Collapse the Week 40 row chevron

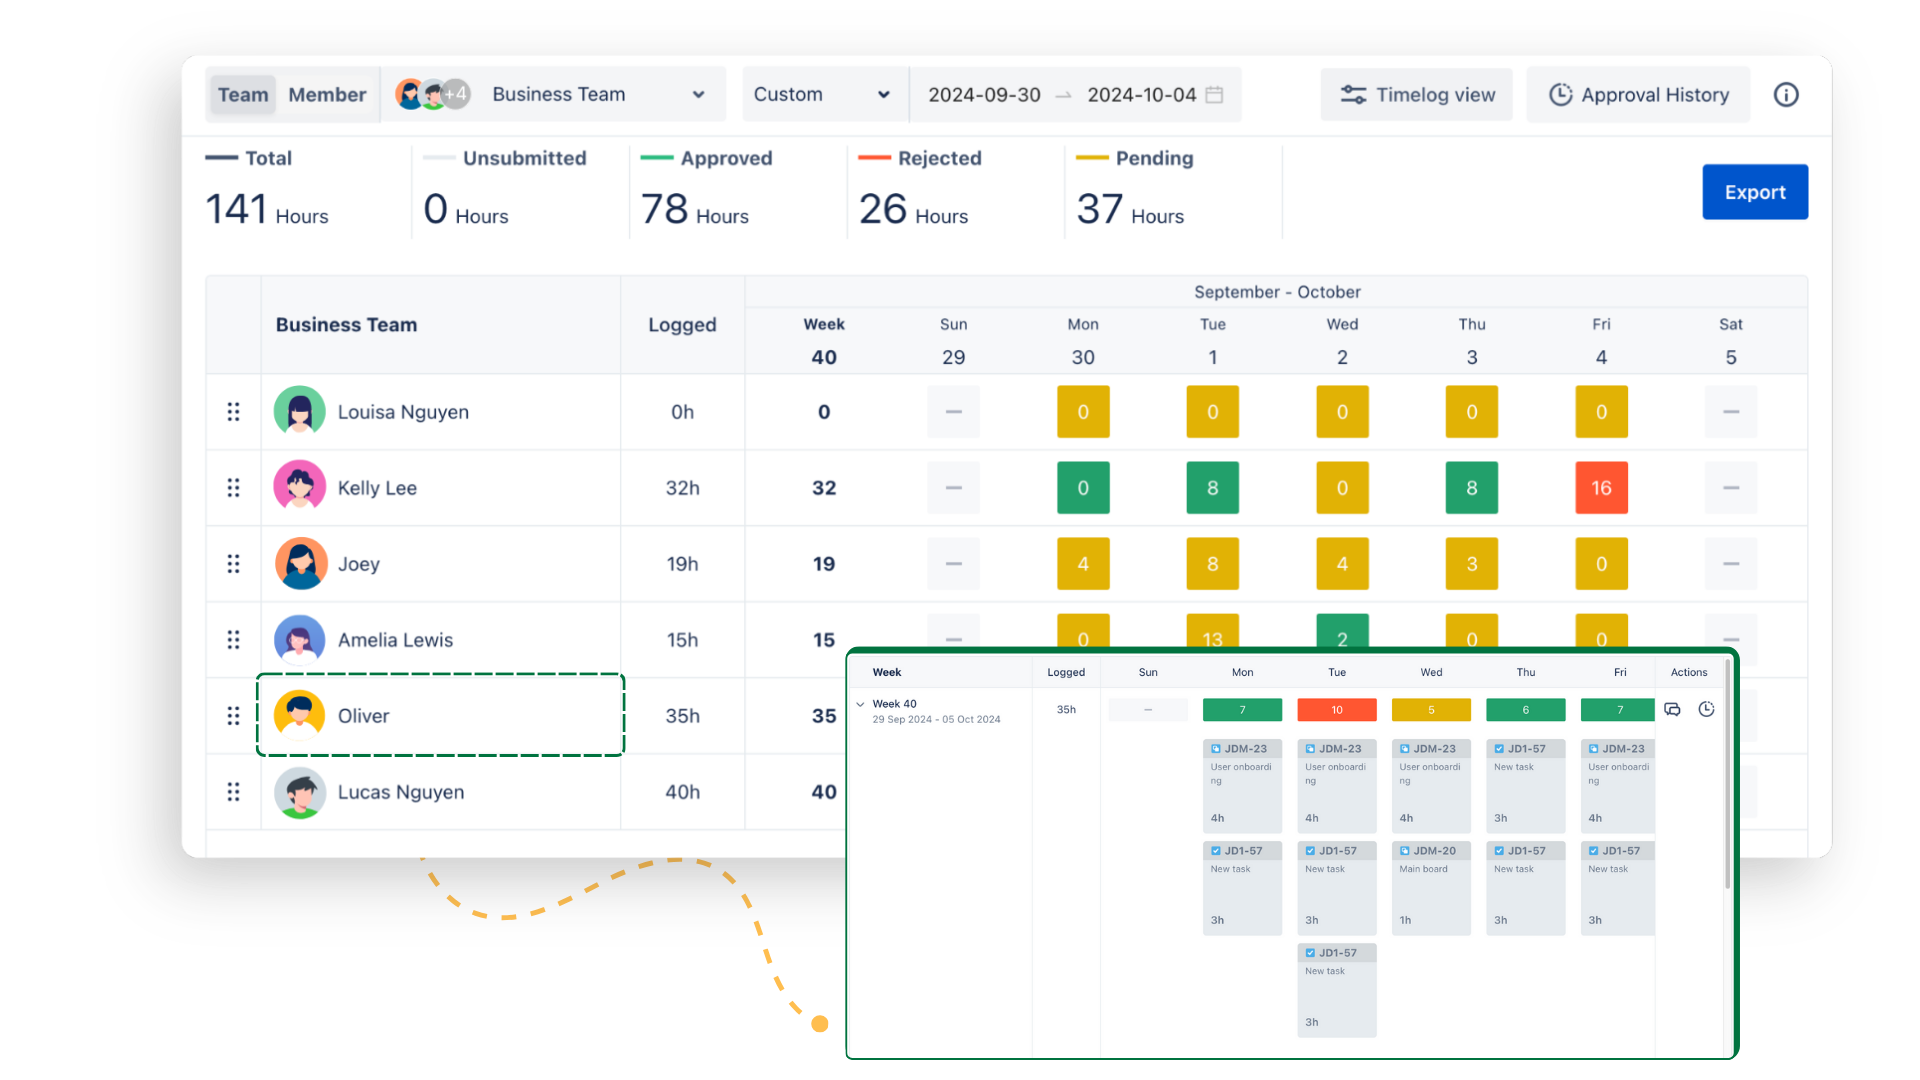coord(860,705)
